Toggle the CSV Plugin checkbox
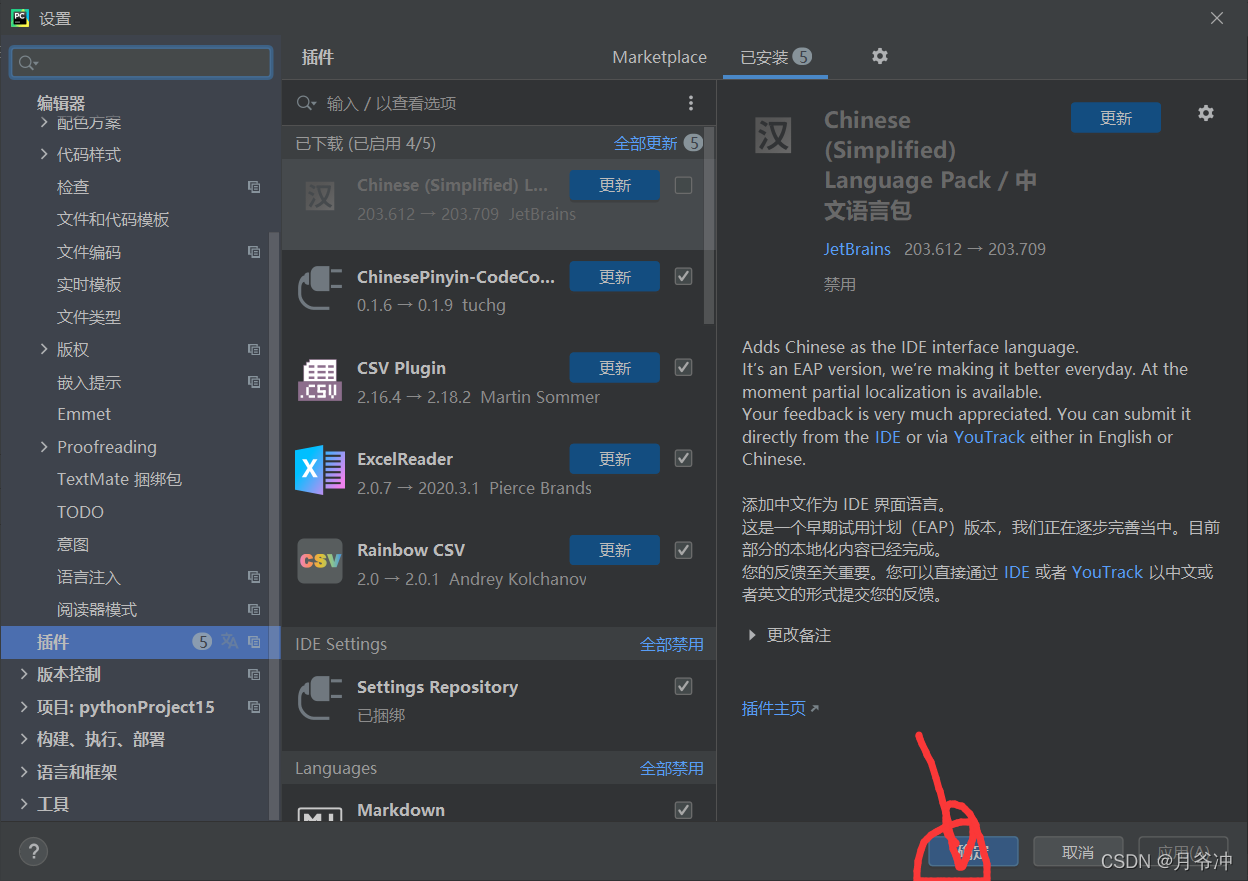The image size is (1248, 881). [x=683, y=367]
